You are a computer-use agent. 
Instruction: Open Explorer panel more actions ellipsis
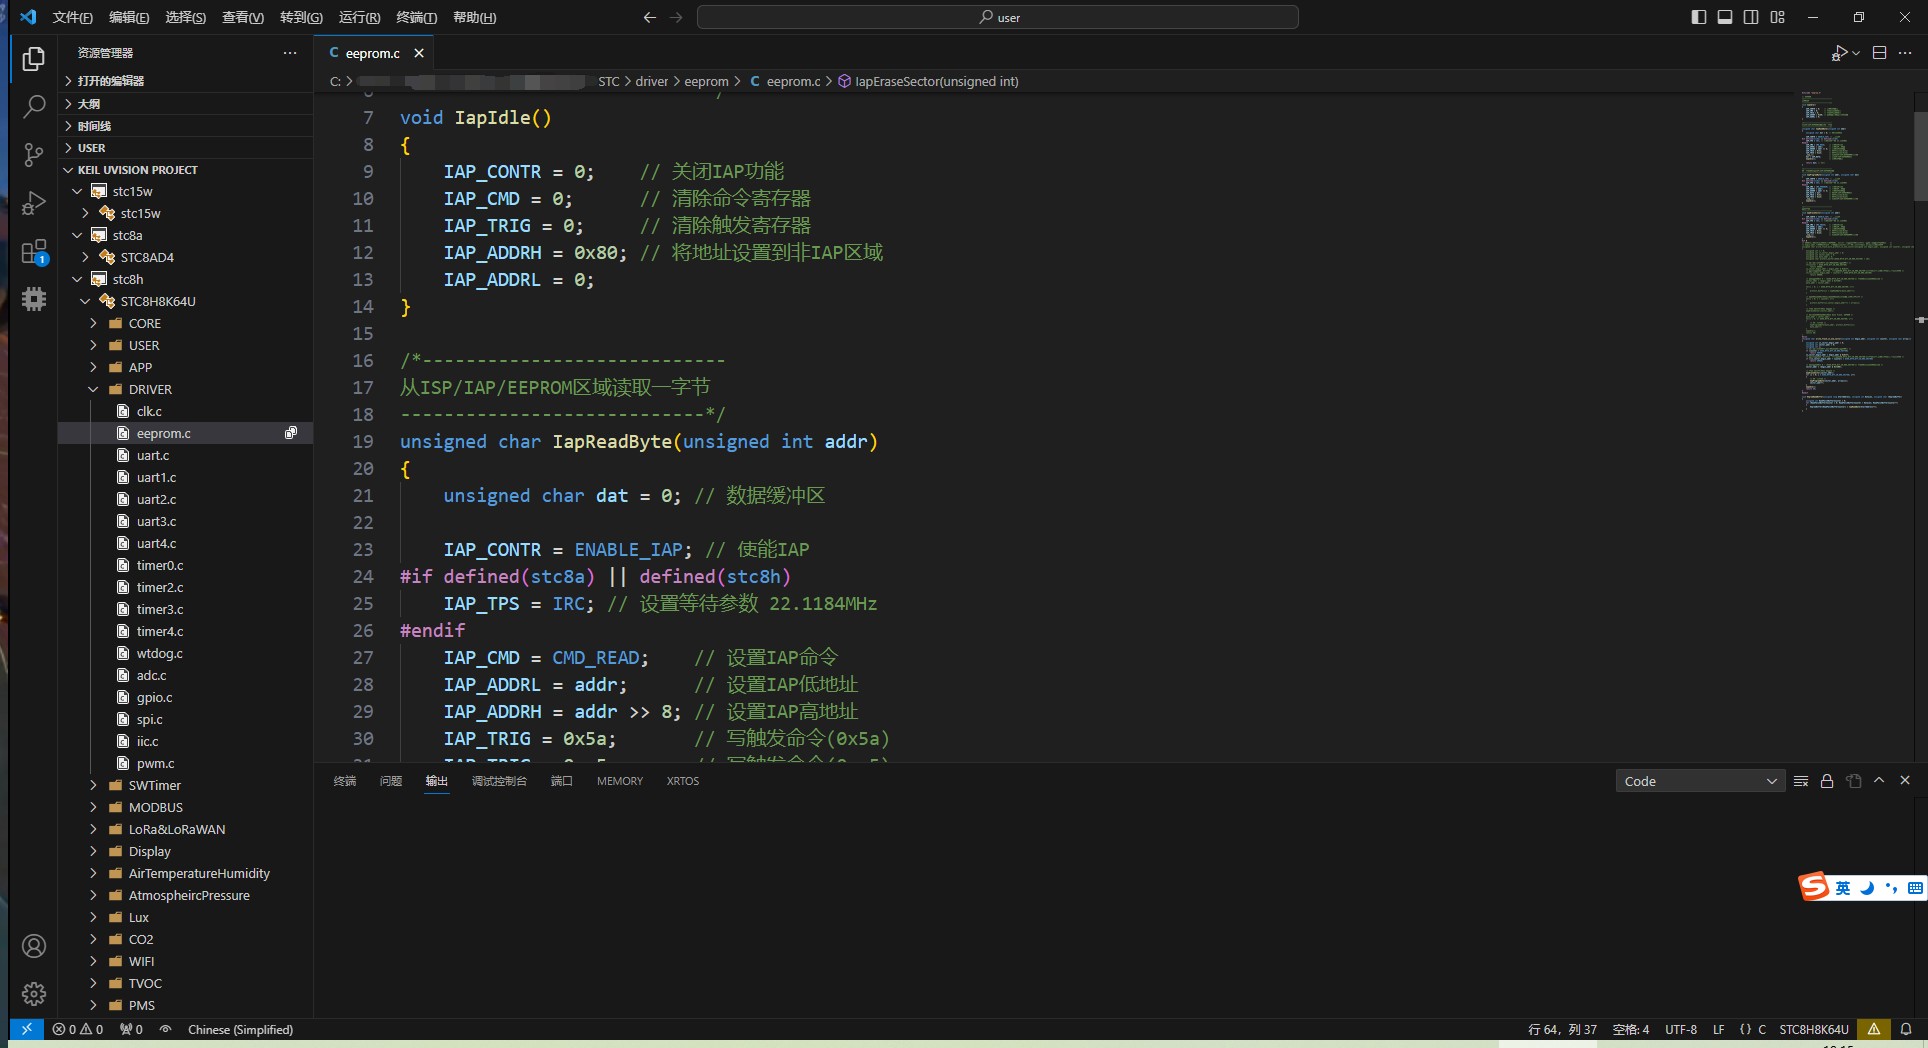coord(290,53)
